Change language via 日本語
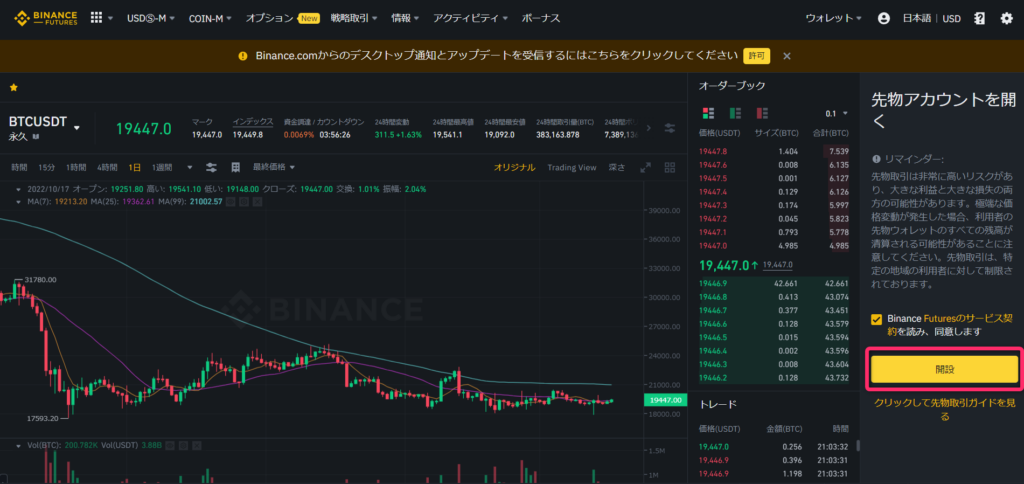1024x484 pixels. point(917,18)
